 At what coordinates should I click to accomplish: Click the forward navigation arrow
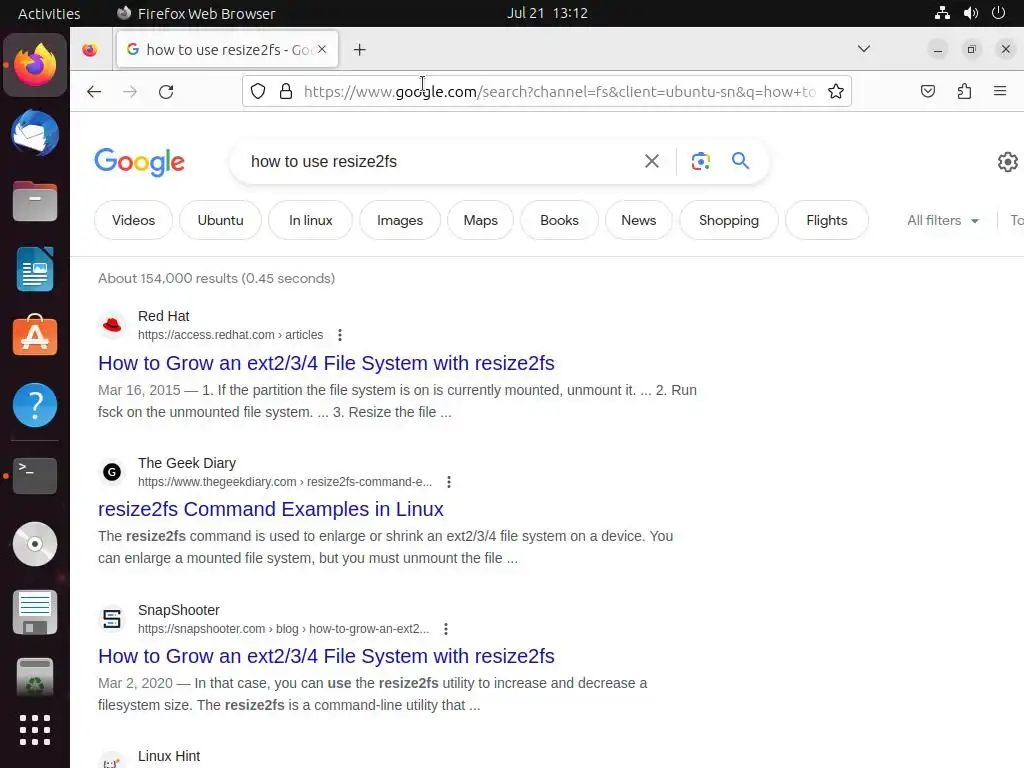(x=130, y=91)
